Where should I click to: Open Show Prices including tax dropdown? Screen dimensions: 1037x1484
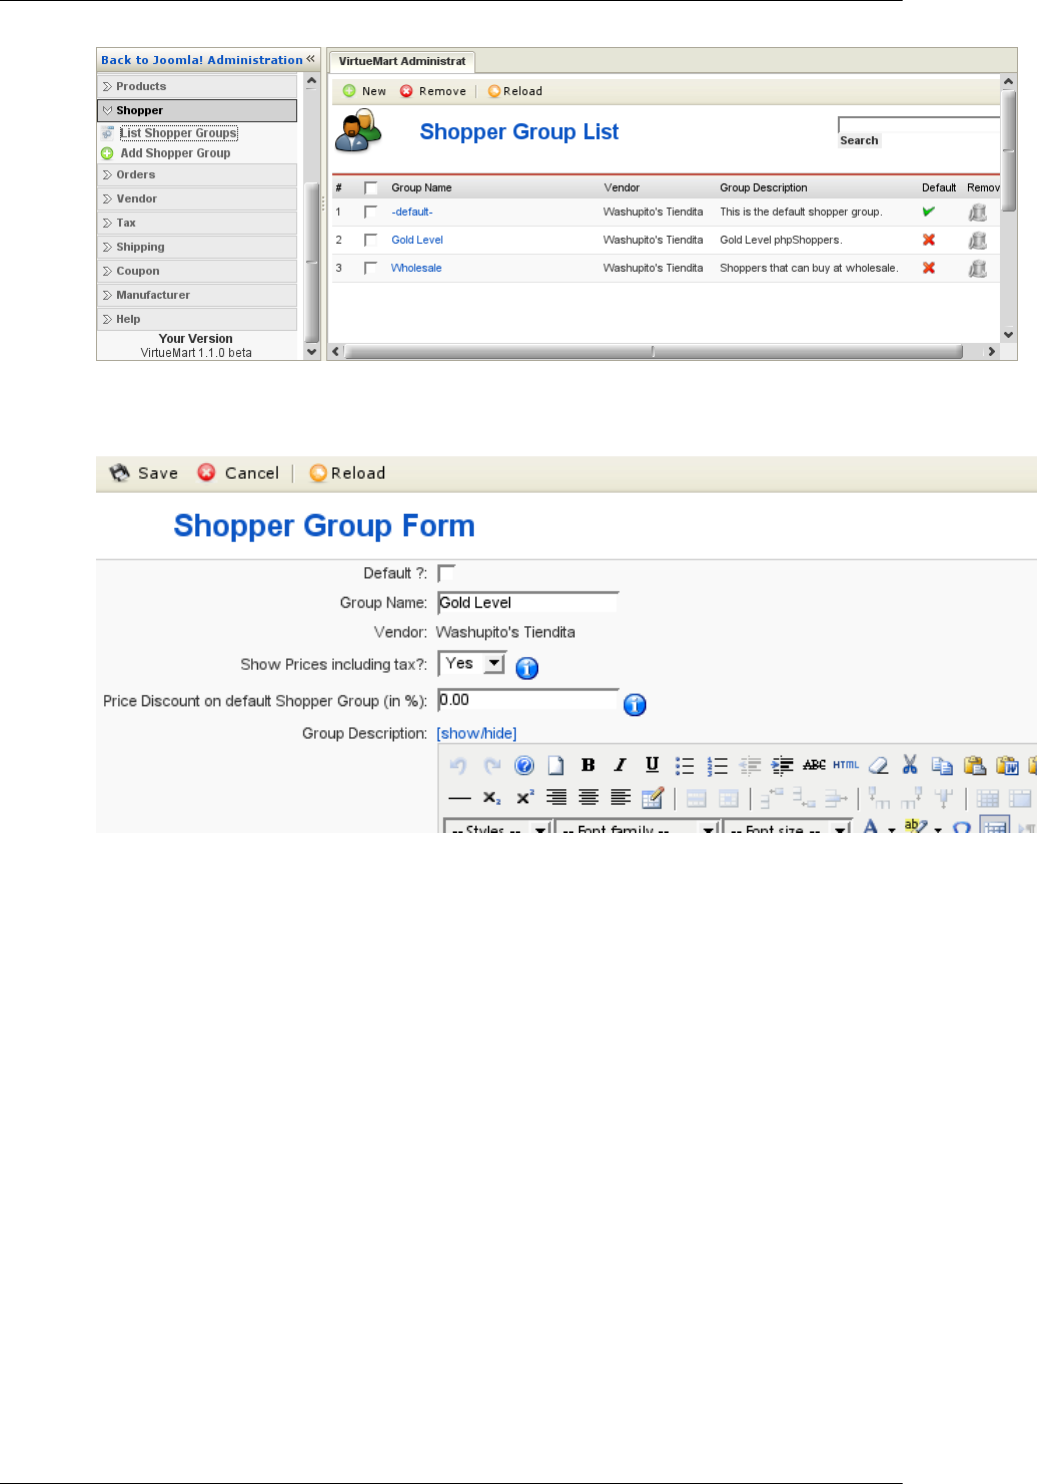tap(472, 663)
